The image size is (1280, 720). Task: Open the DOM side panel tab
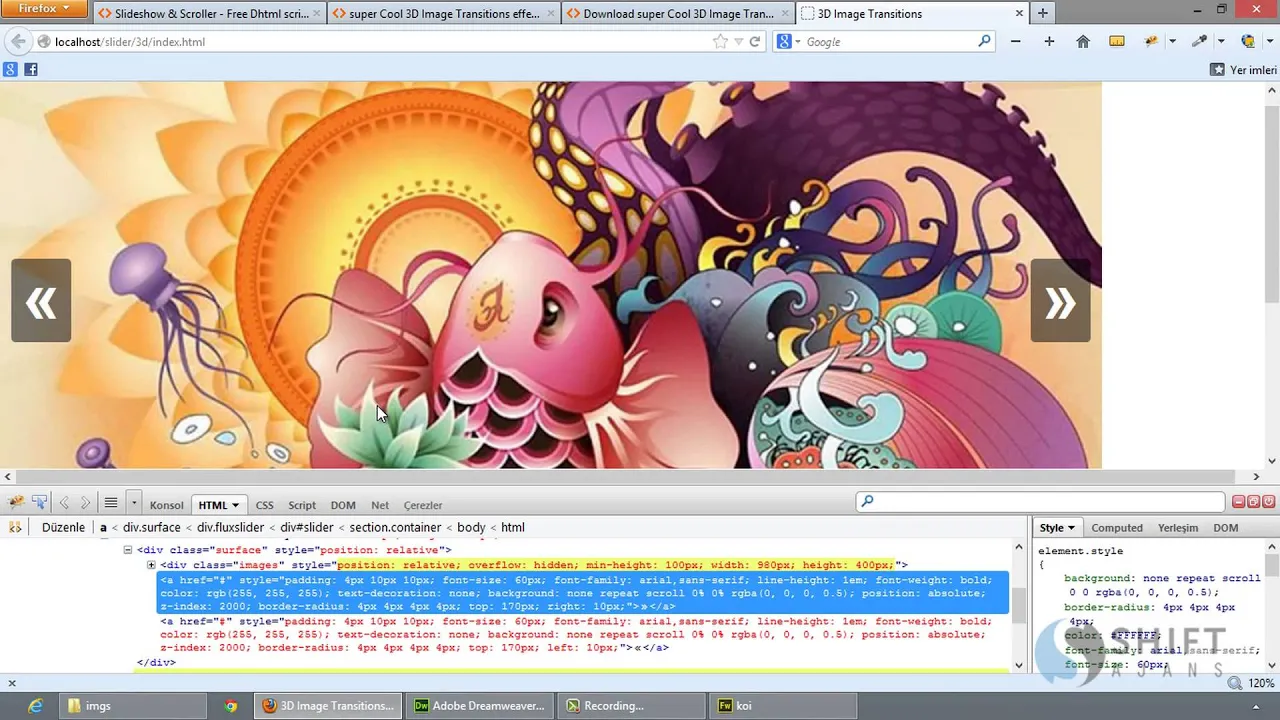[x=1225, y=527]
